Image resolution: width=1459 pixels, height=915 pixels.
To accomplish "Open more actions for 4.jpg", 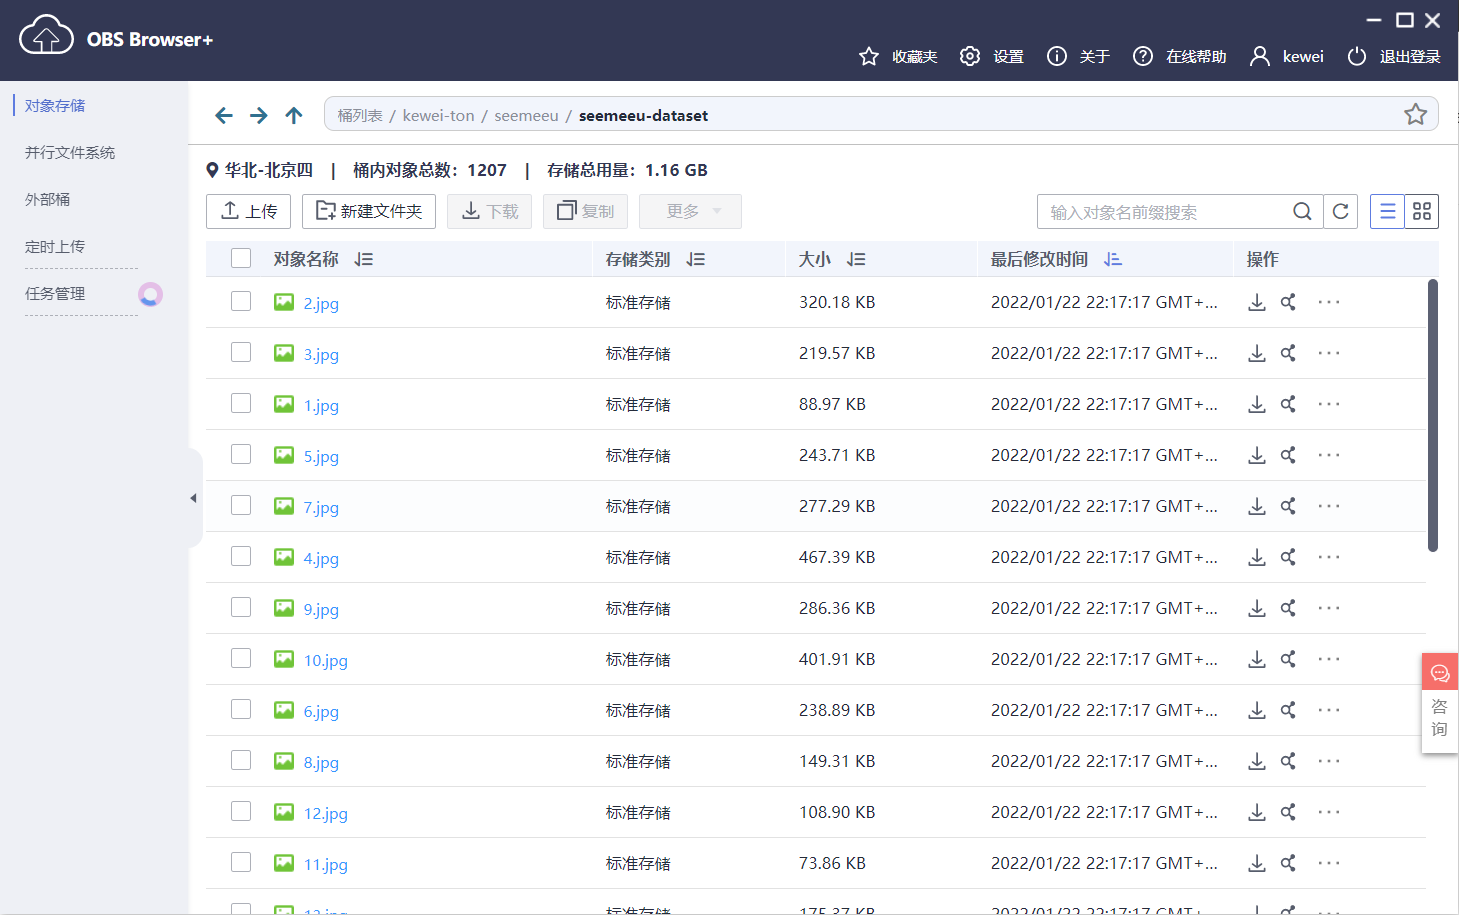I will [1329, 557].
